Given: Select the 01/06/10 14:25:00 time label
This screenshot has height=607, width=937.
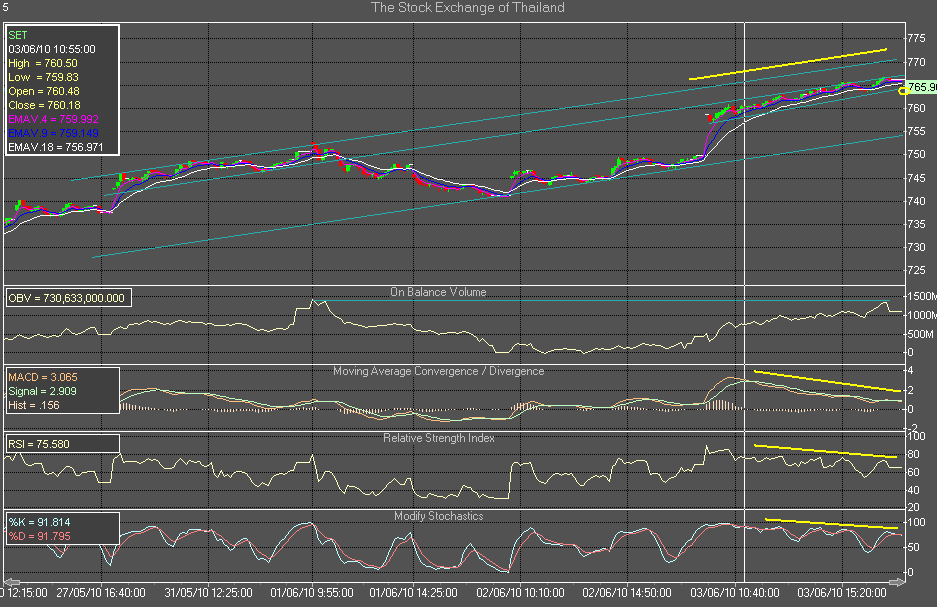Looking at the screenshot, I should click(414, 593).
